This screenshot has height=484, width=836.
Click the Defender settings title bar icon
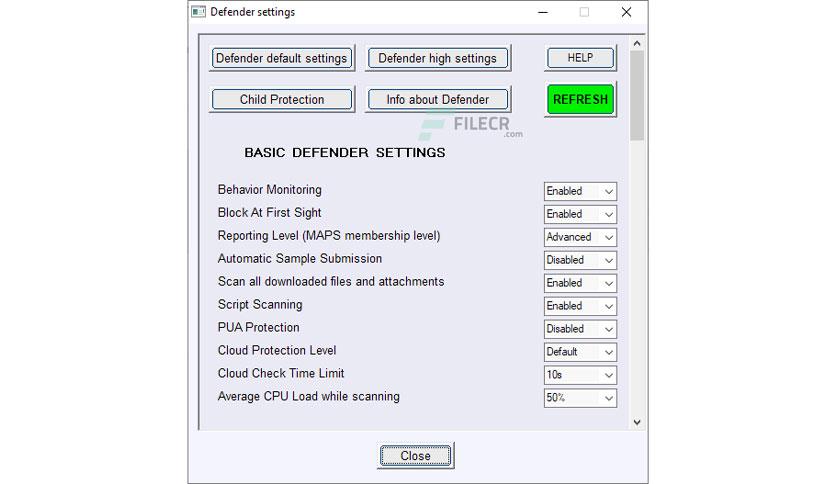coord(198,12)
